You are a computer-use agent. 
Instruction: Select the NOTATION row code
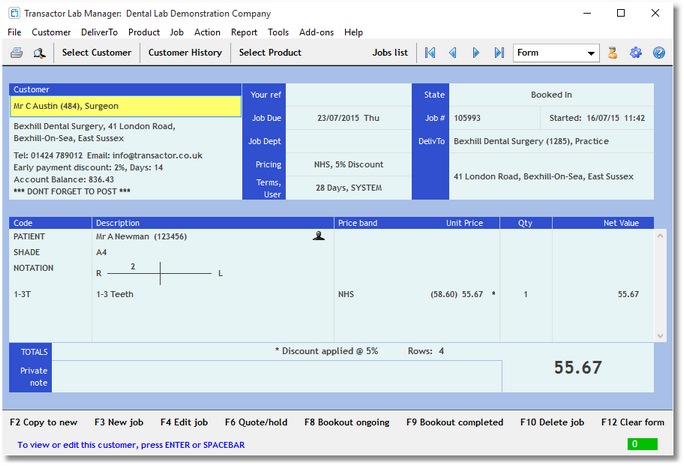(33, 268)
